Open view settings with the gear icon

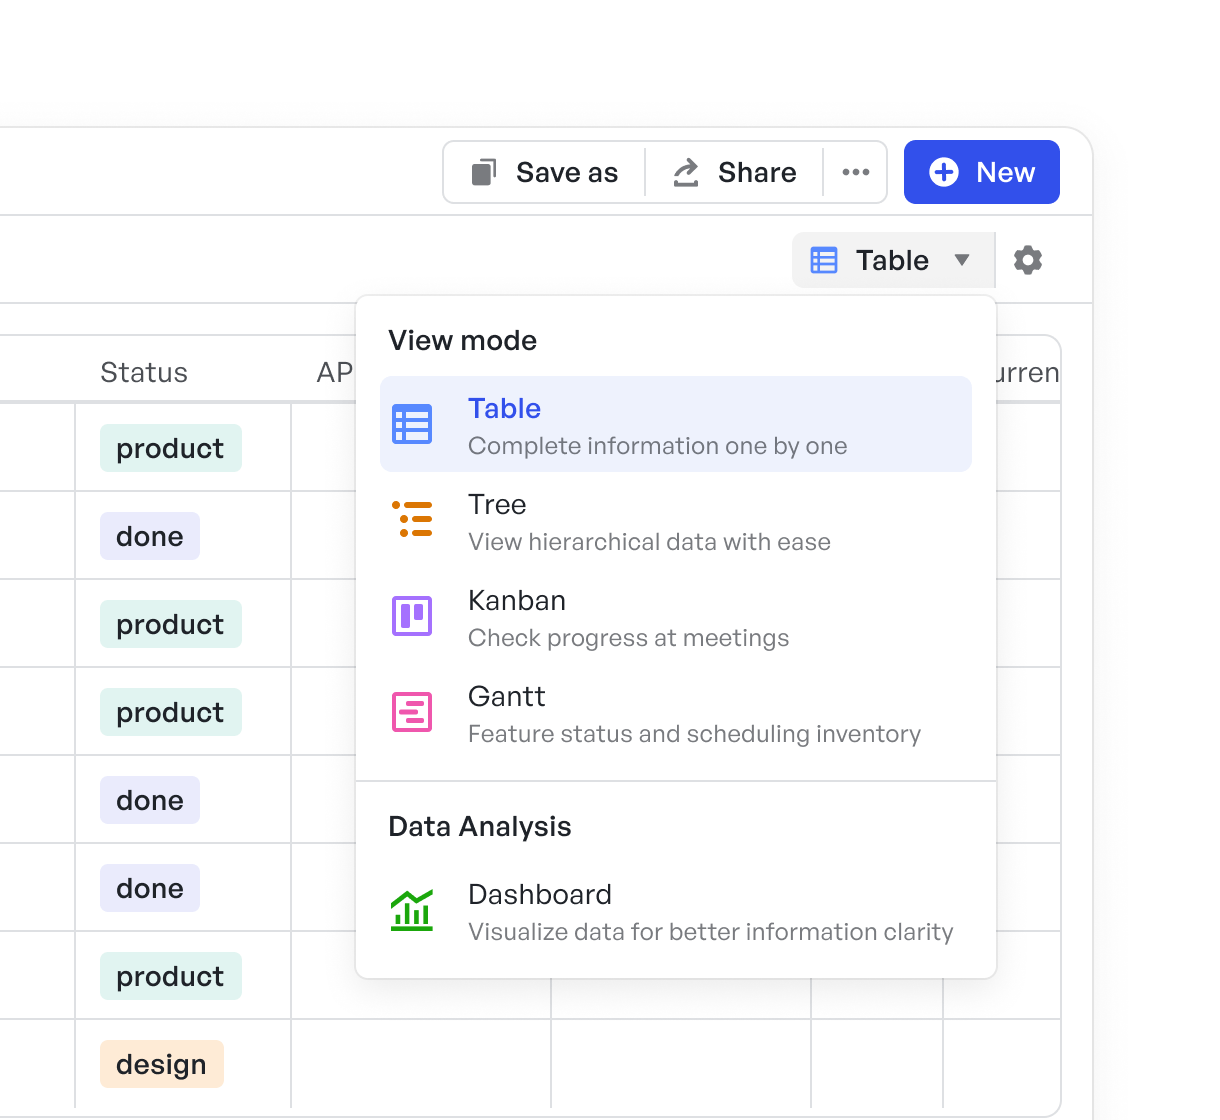pos(1028,260)
